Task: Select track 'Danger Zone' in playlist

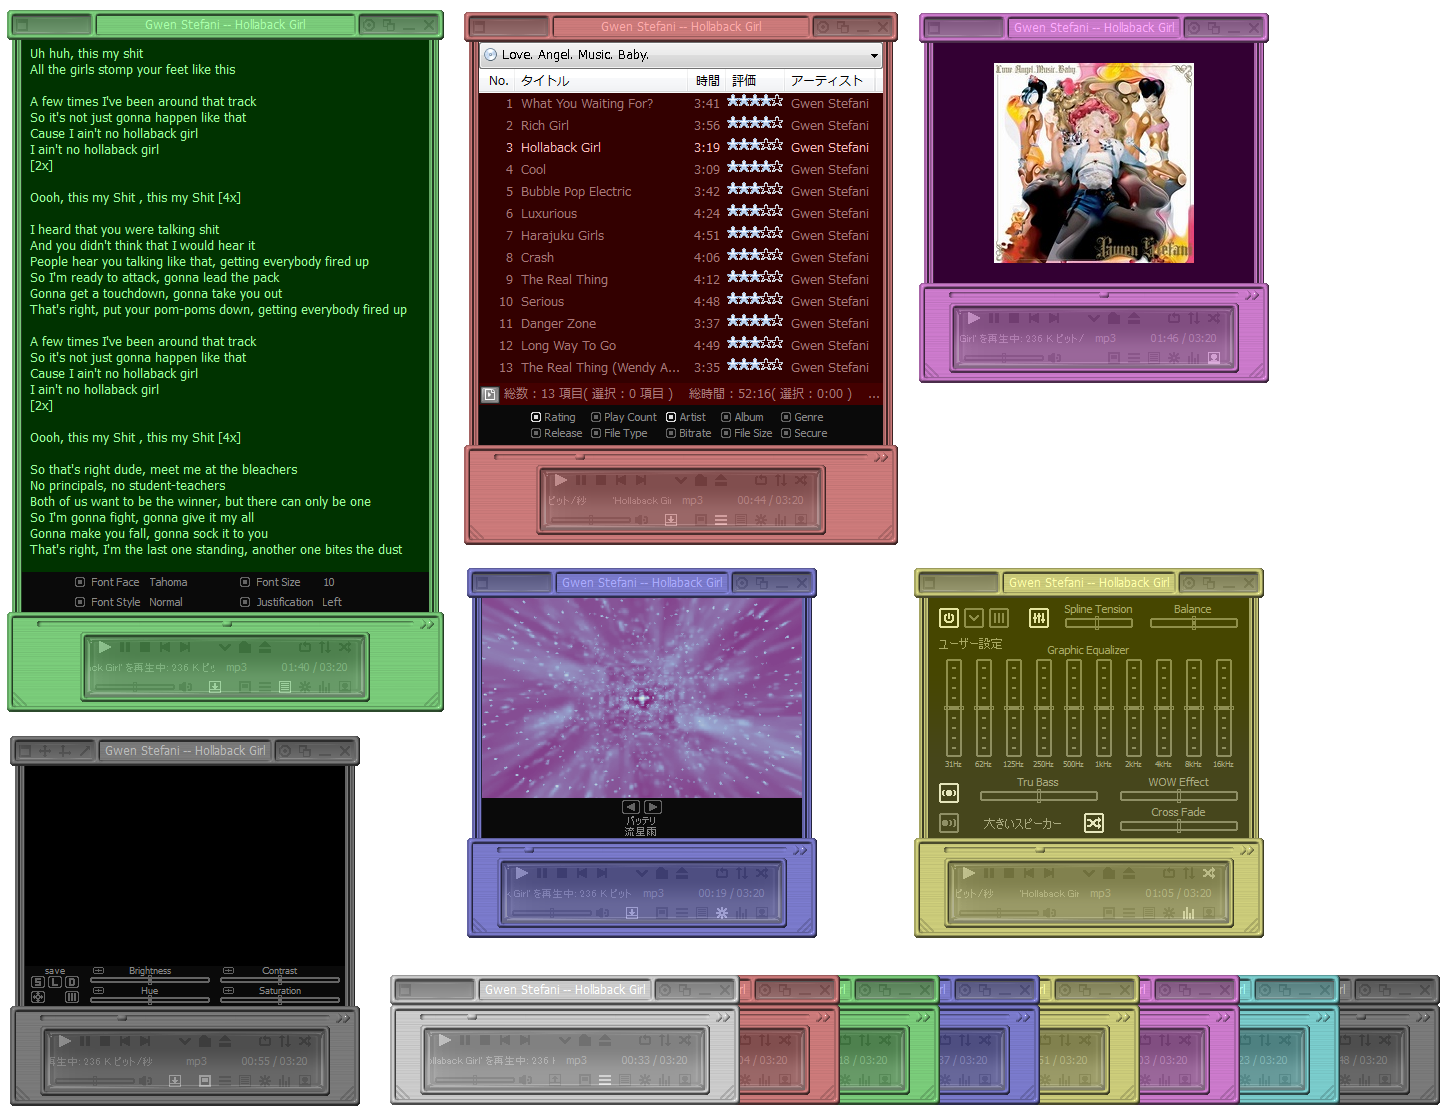Action: click(681, 323)
